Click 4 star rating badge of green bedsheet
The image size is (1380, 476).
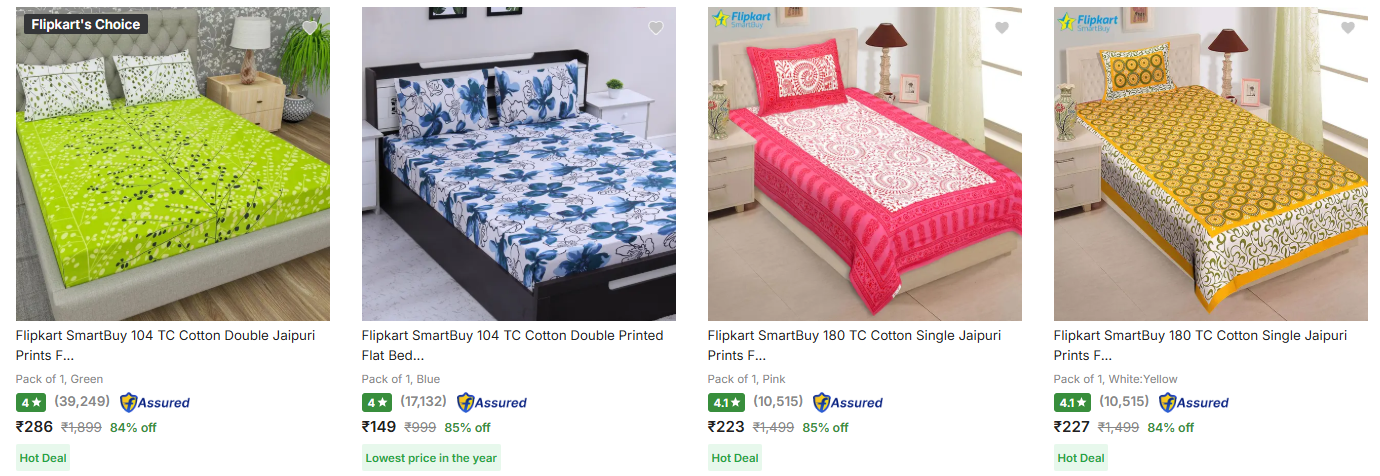(x=30, y=402)
